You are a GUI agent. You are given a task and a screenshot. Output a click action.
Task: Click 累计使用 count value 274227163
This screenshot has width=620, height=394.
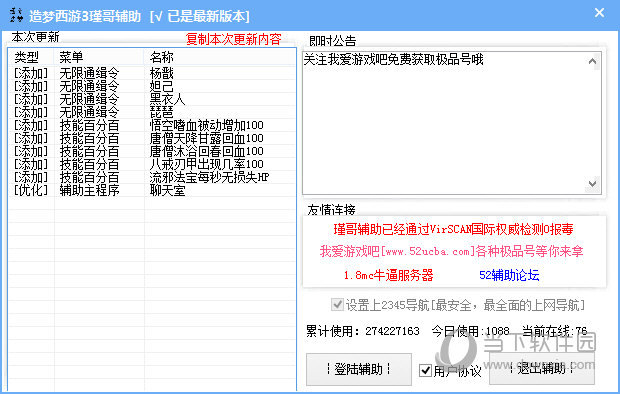click(392, 331)
